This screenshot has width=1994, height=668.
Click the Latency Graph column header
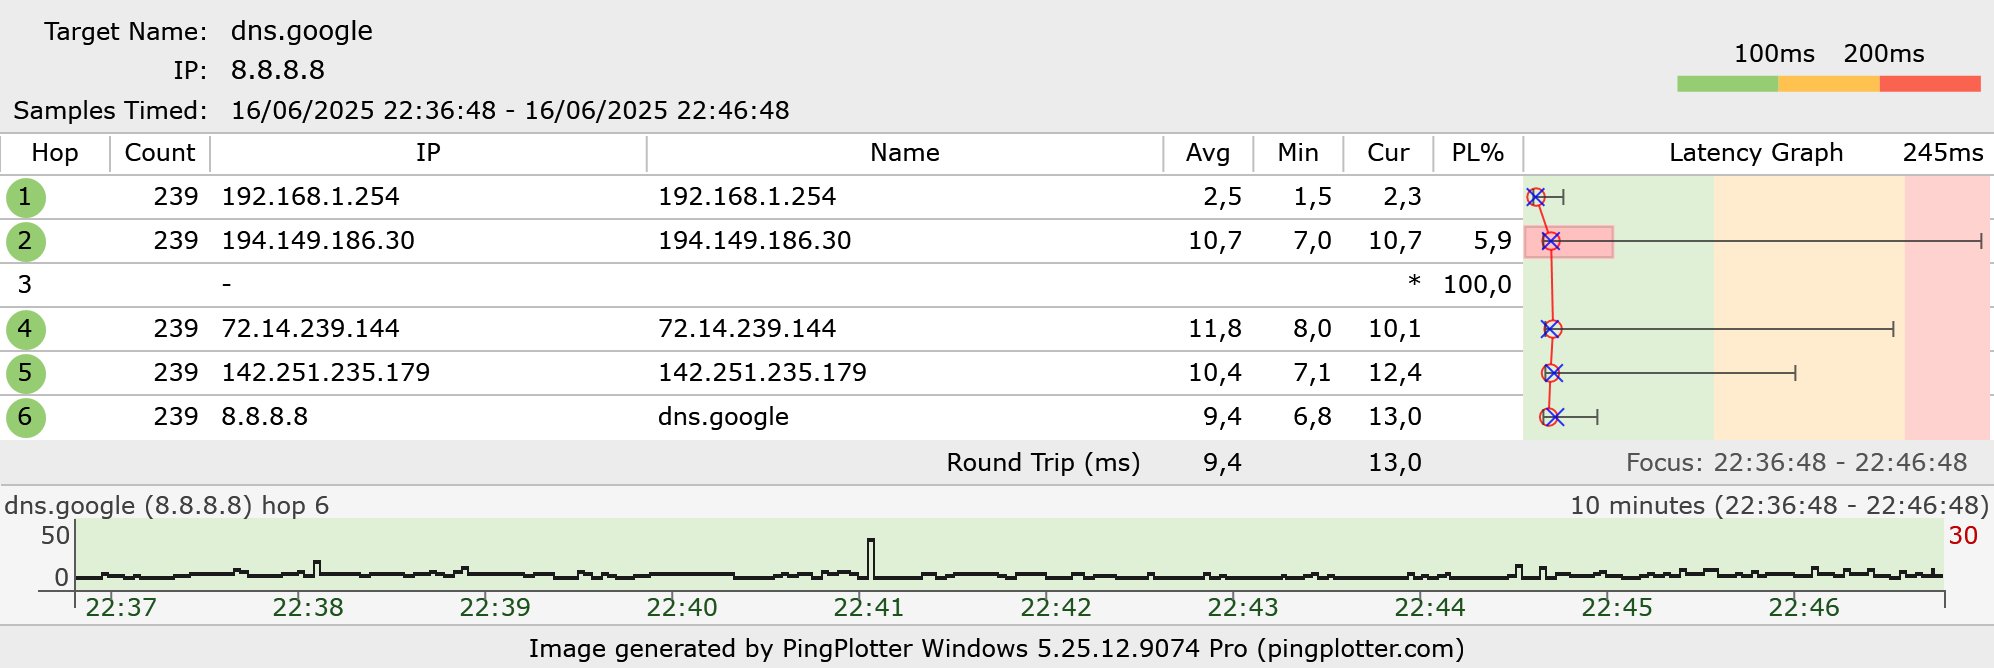pyautogui.click(x=1755, y=153)
